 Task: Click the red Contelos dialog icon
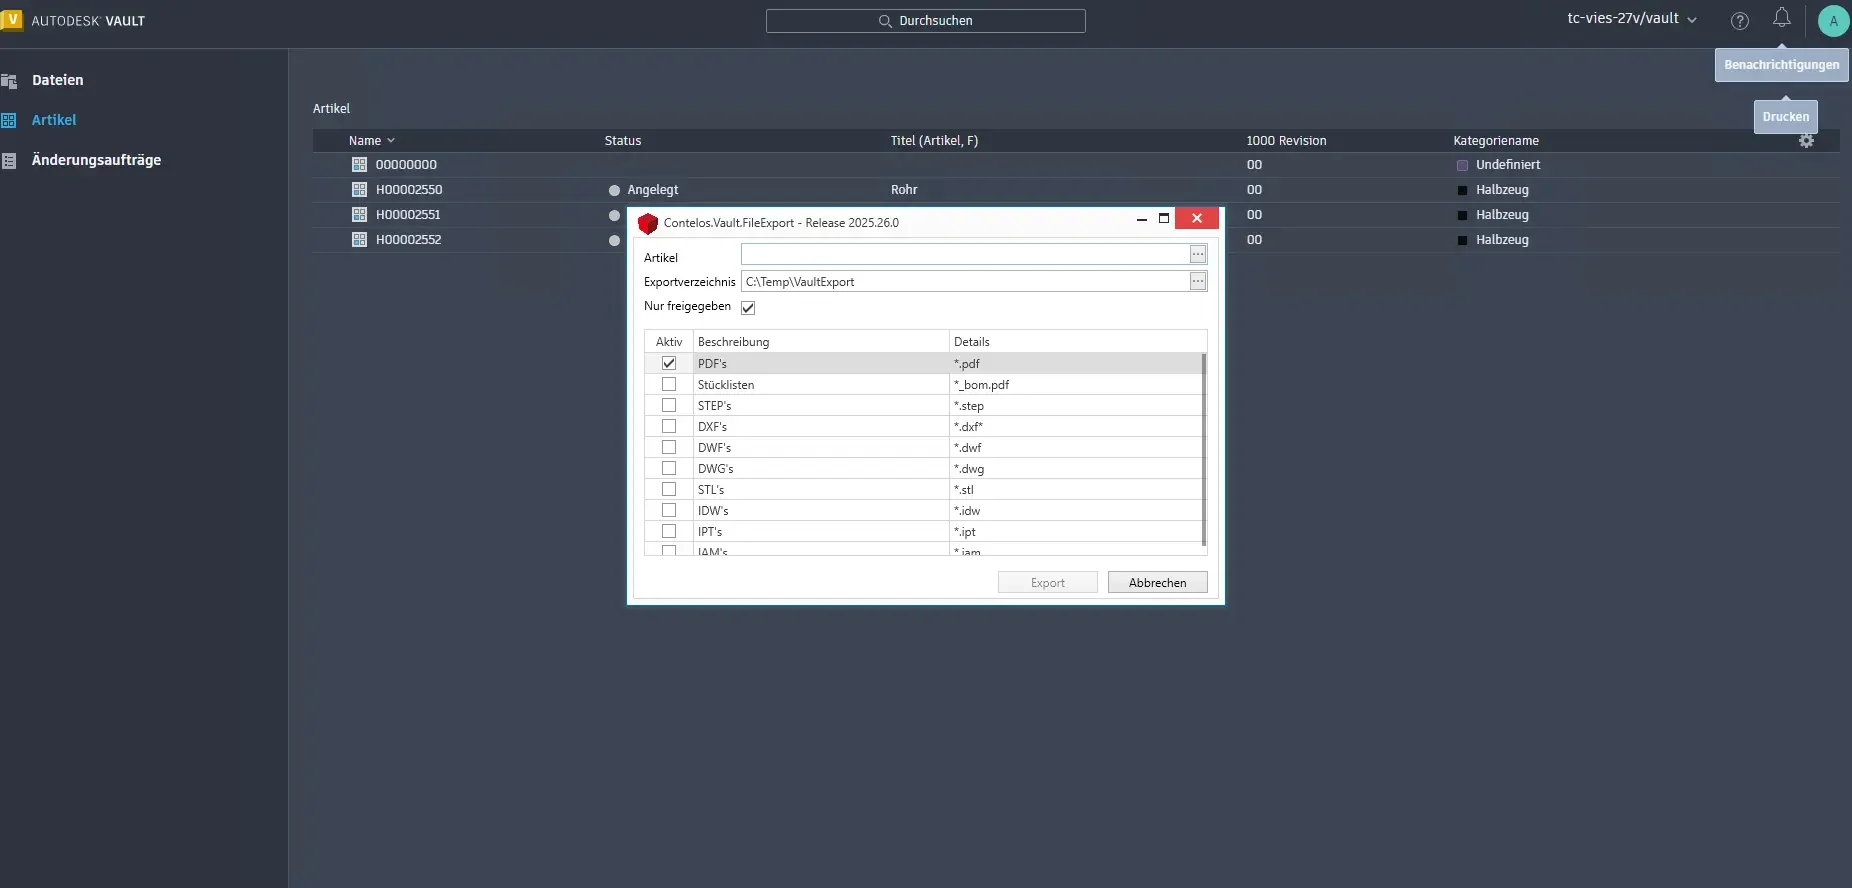click(x=648, y=223)
